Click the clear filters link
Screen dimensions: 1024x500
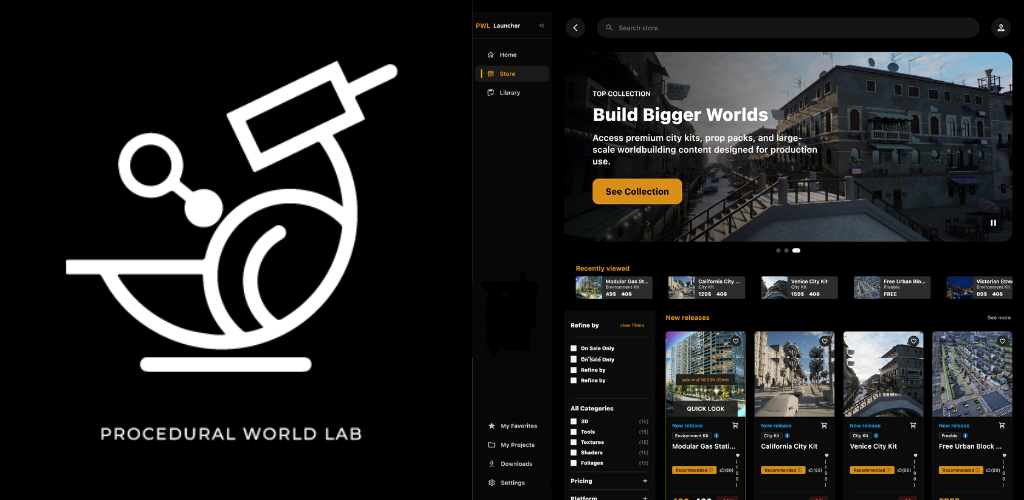click(632, 325)
